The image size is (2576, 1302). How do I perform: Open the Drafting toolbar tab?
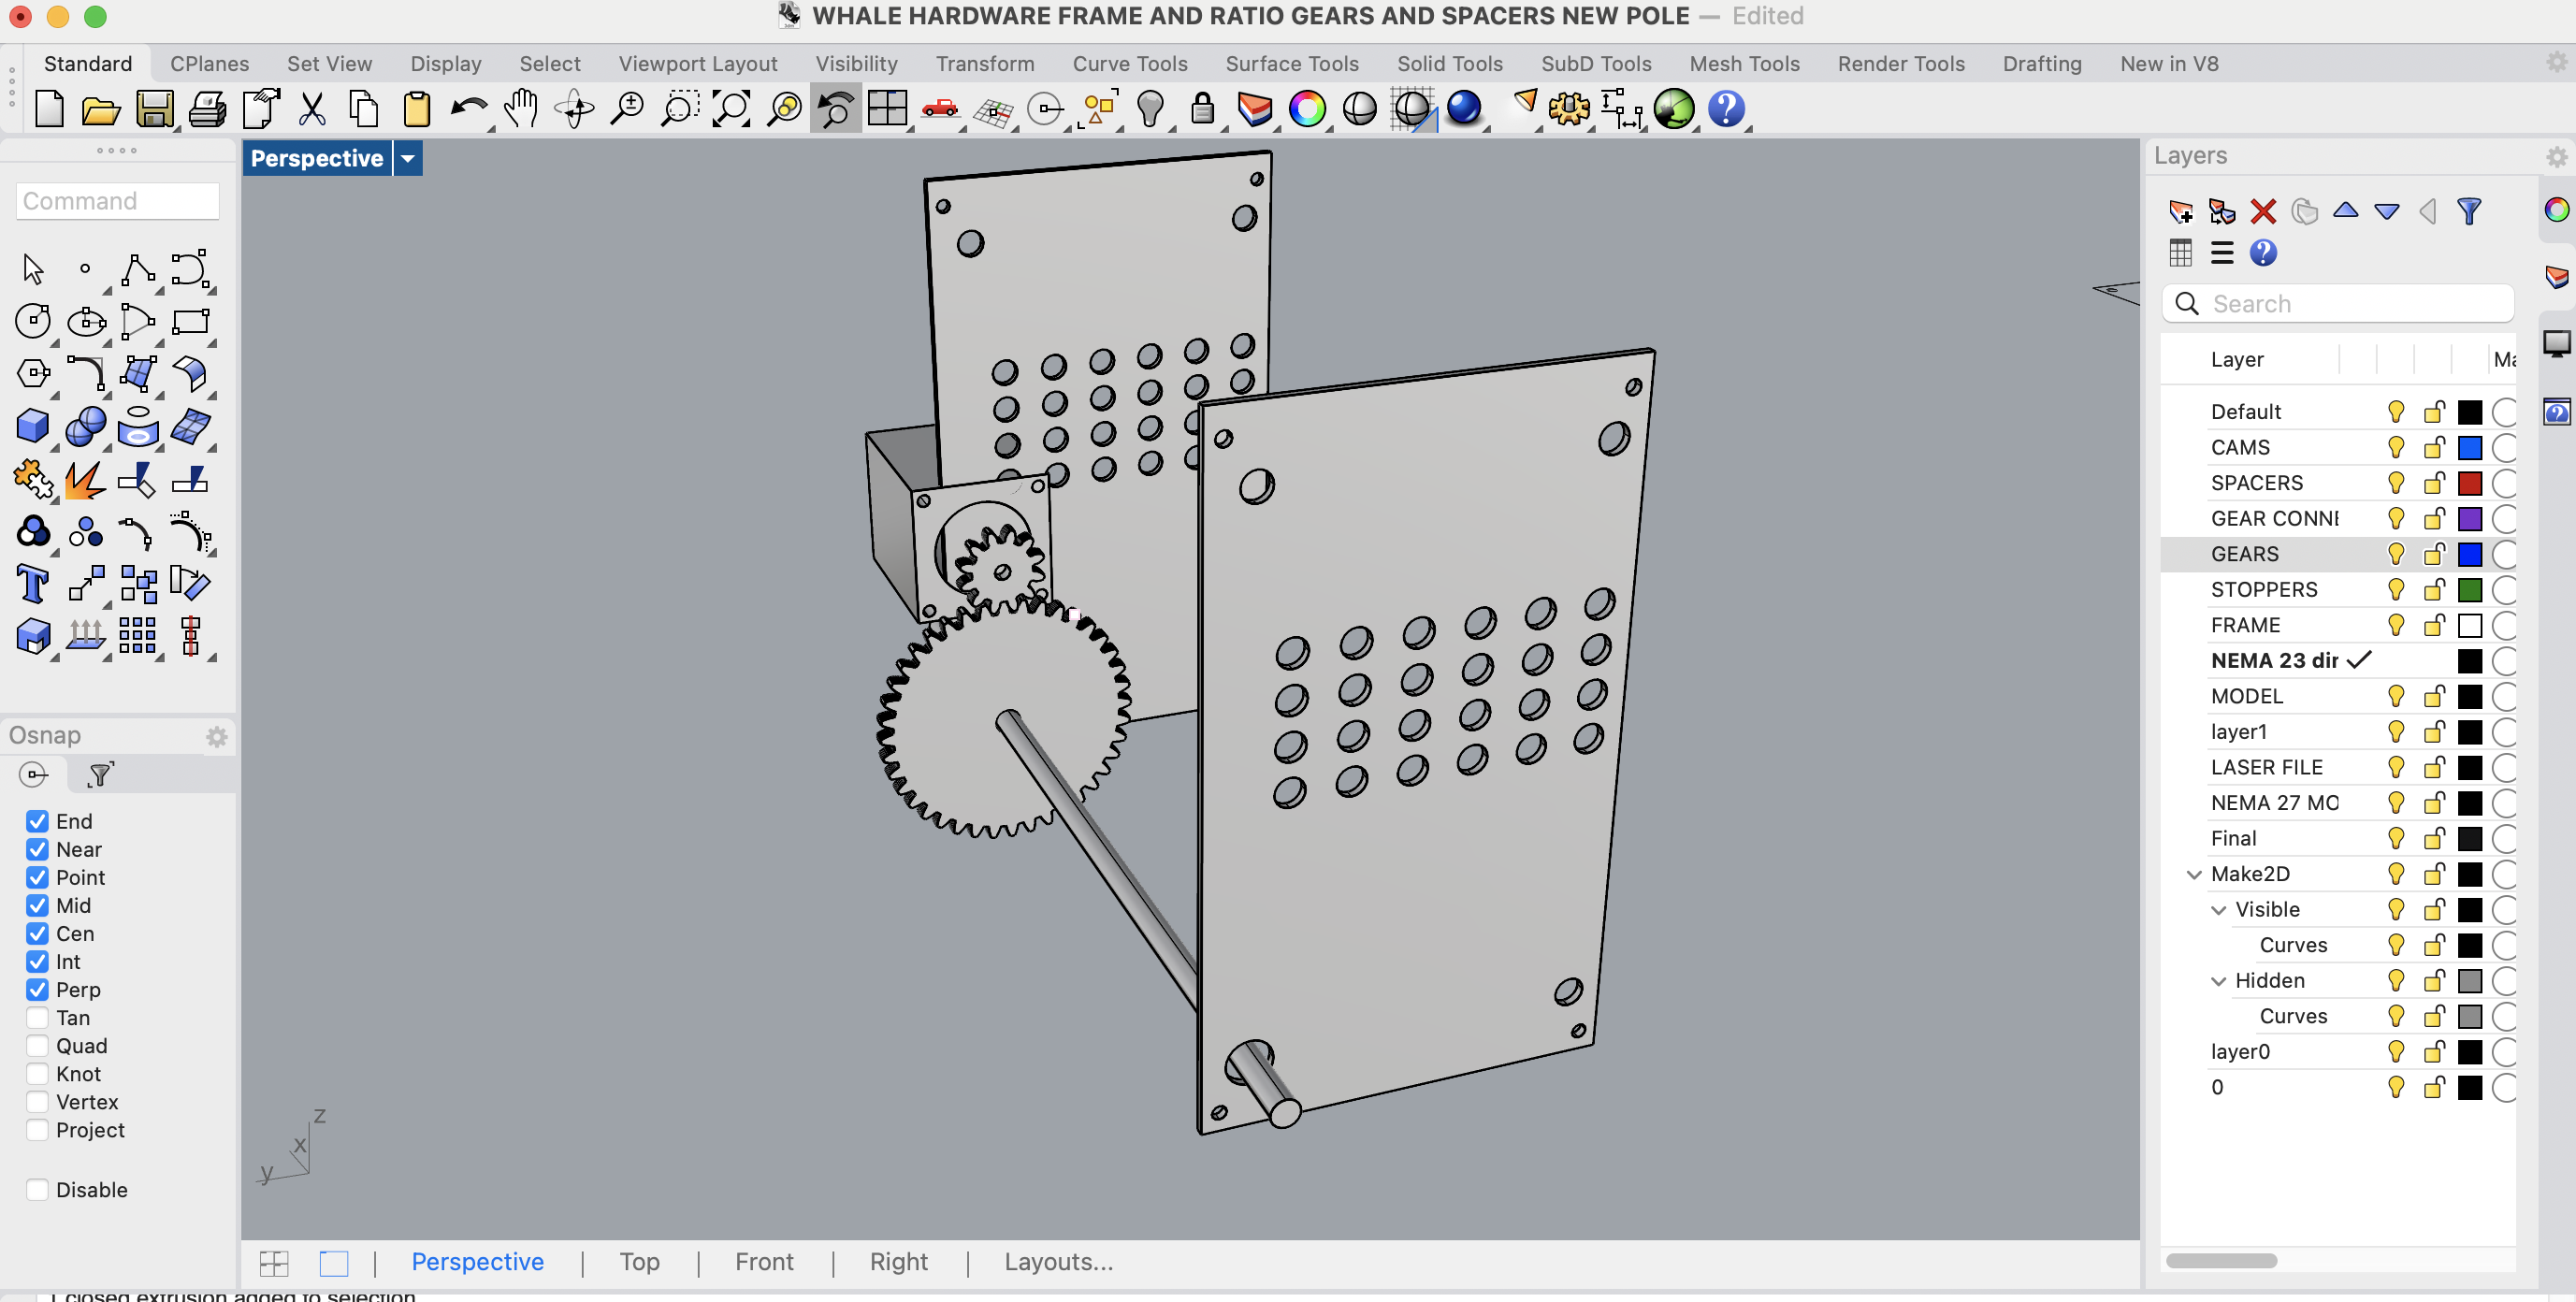2041,63
